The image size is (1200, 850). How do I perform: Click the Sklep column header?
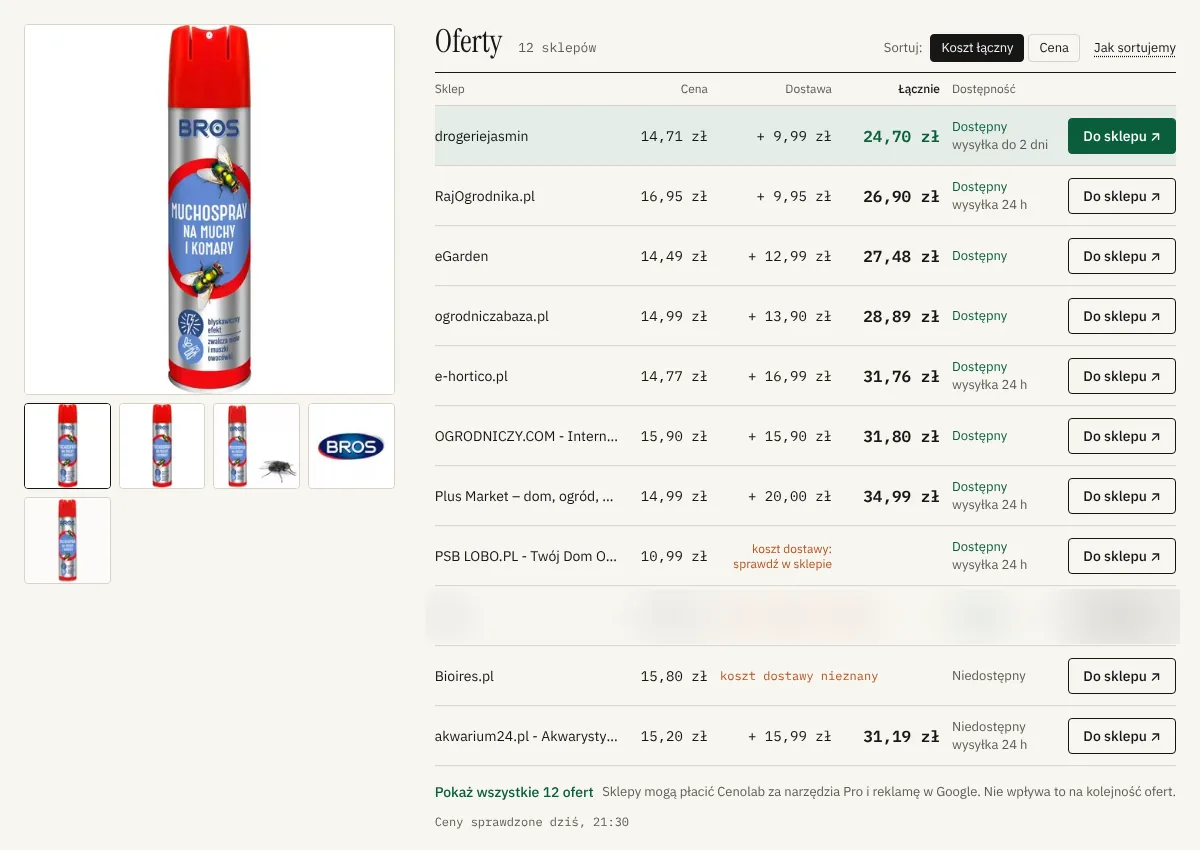(450, 89)
